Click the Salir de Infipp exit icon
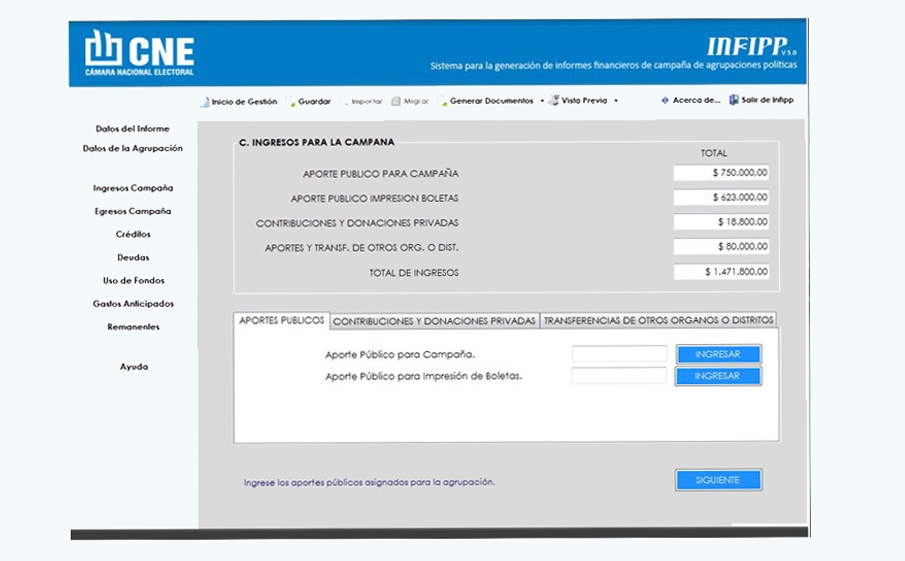 (734, 100)
